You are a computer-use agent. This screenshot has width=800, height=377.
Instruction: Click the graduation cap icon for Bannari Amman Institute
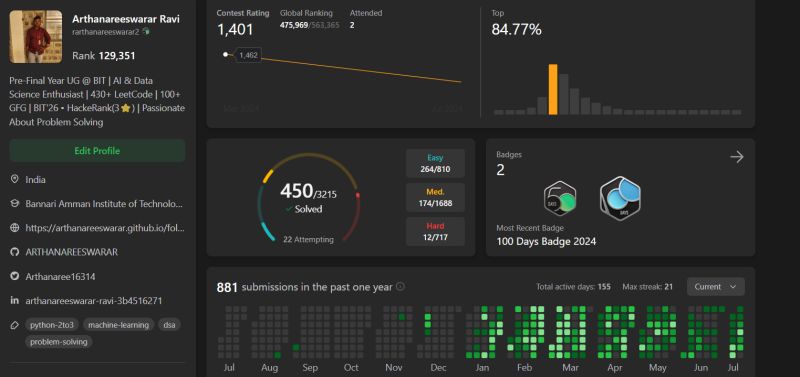15,204
